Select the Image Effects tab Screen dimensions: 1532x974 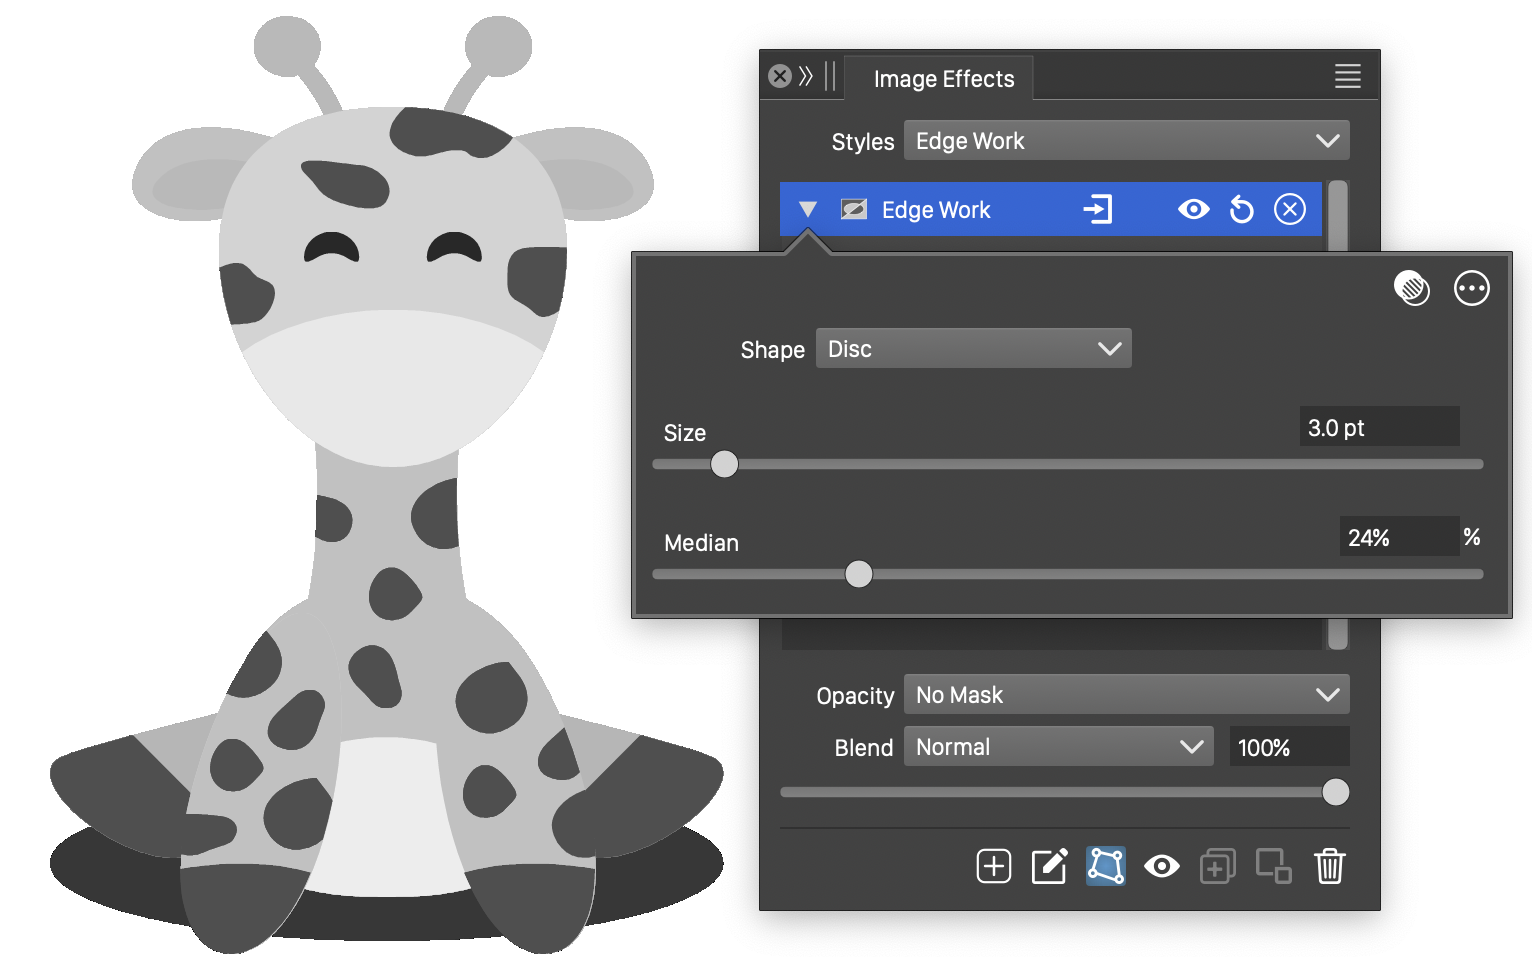(943, 79)
